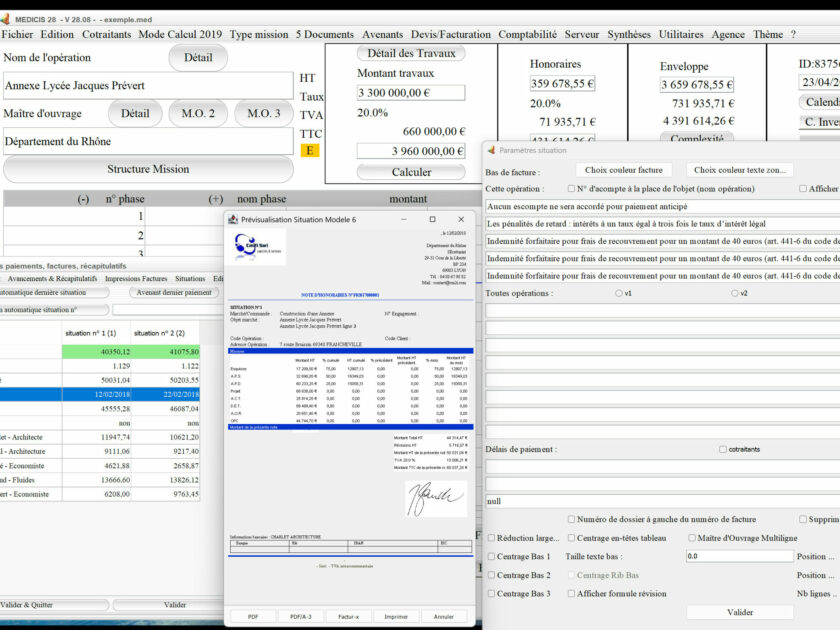Viewport: 840px width, 630px height.
Task: Click the Calculer button
Action: pyautogui.click(x=411, y=172)
